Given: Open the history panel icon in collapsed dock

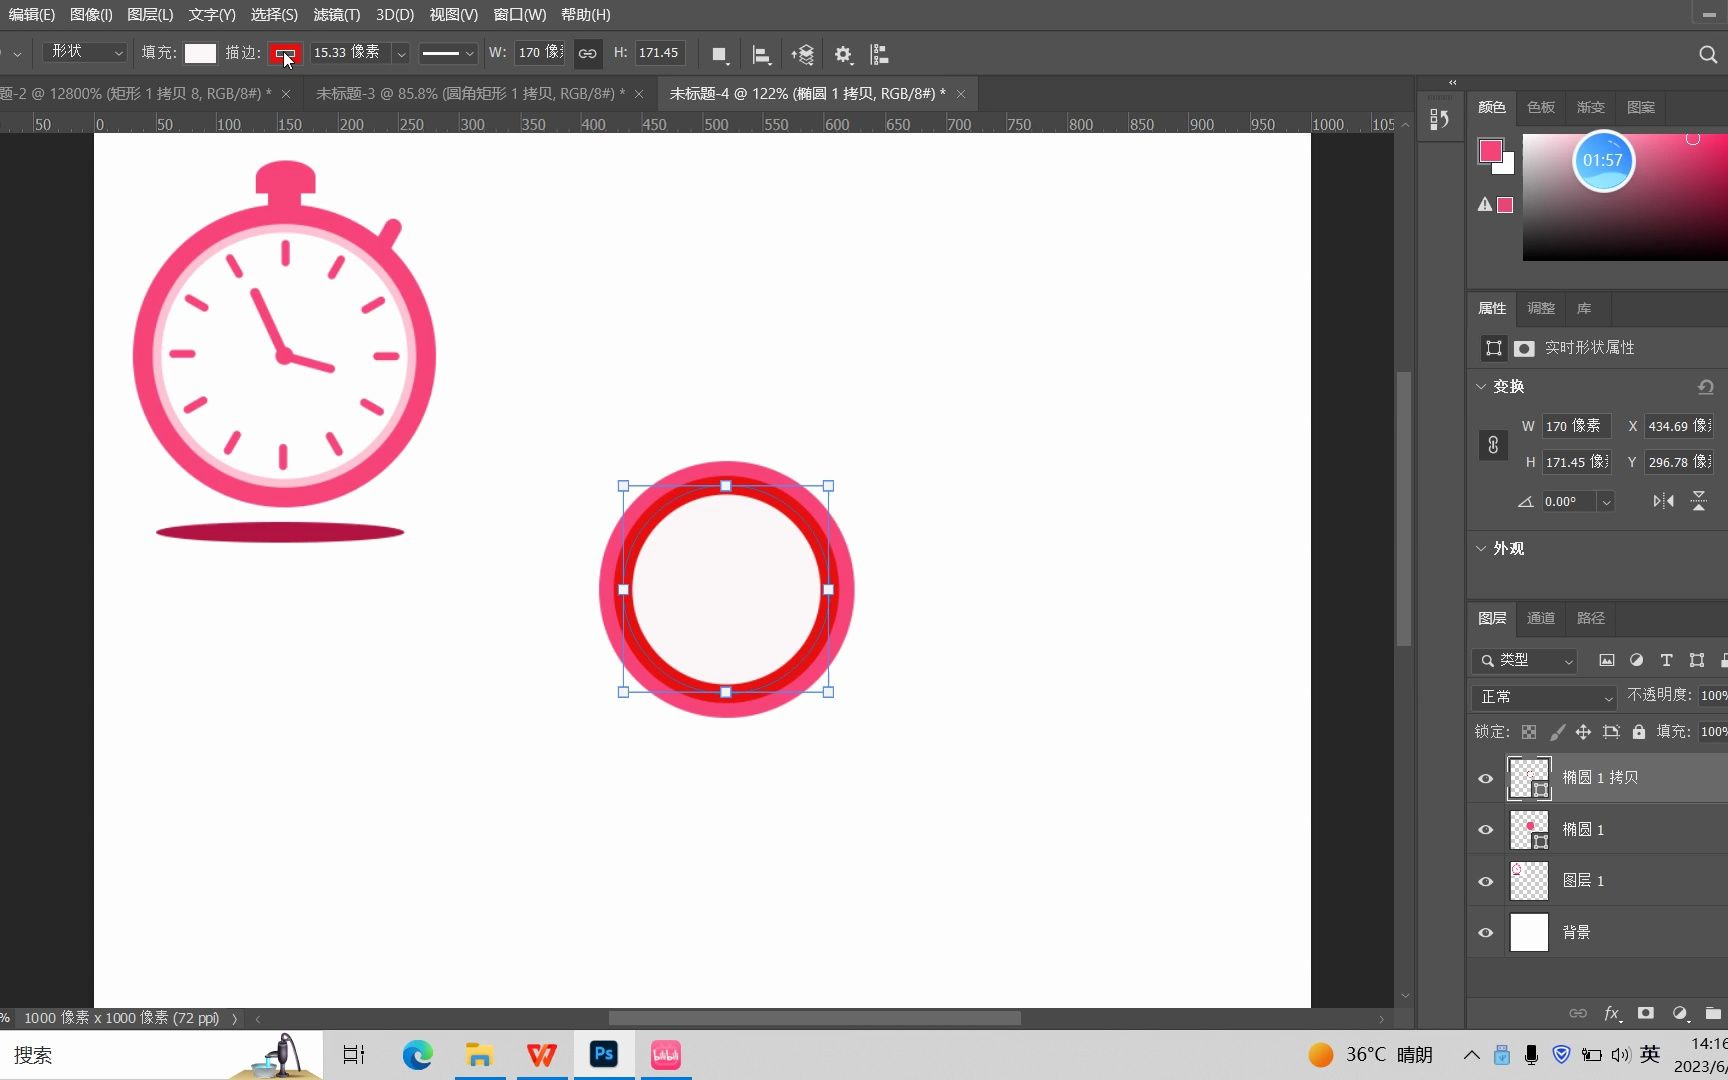Looking at the screenshot, I should point(1439,120).
